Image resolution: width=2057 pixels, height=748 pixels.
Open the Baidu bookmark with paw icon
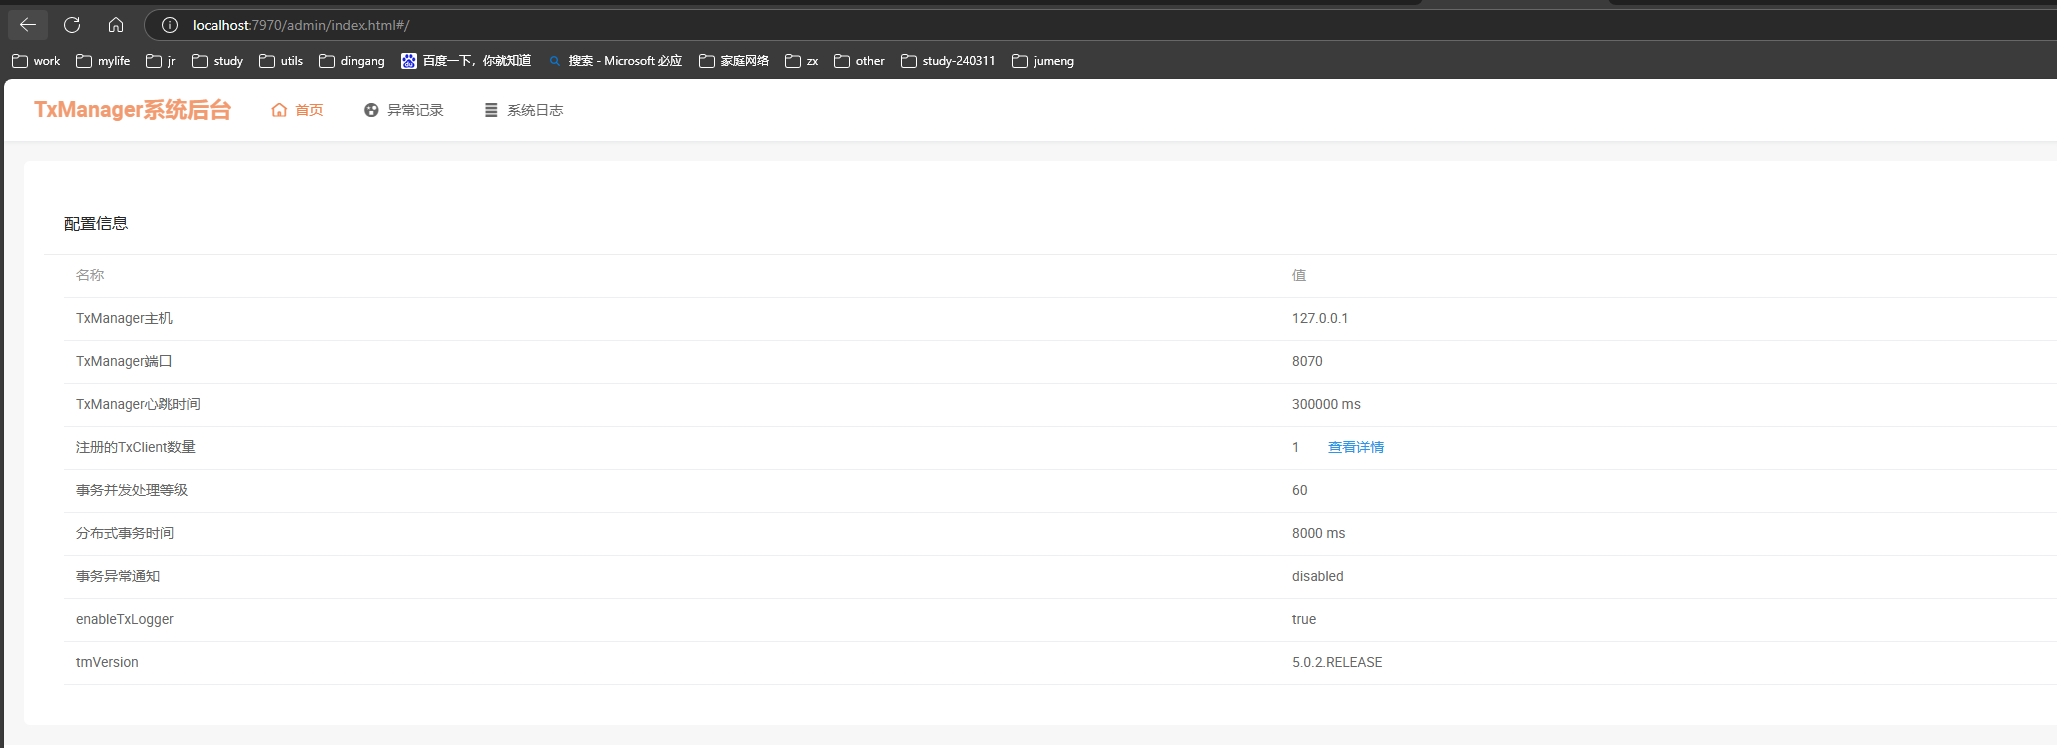466,61
